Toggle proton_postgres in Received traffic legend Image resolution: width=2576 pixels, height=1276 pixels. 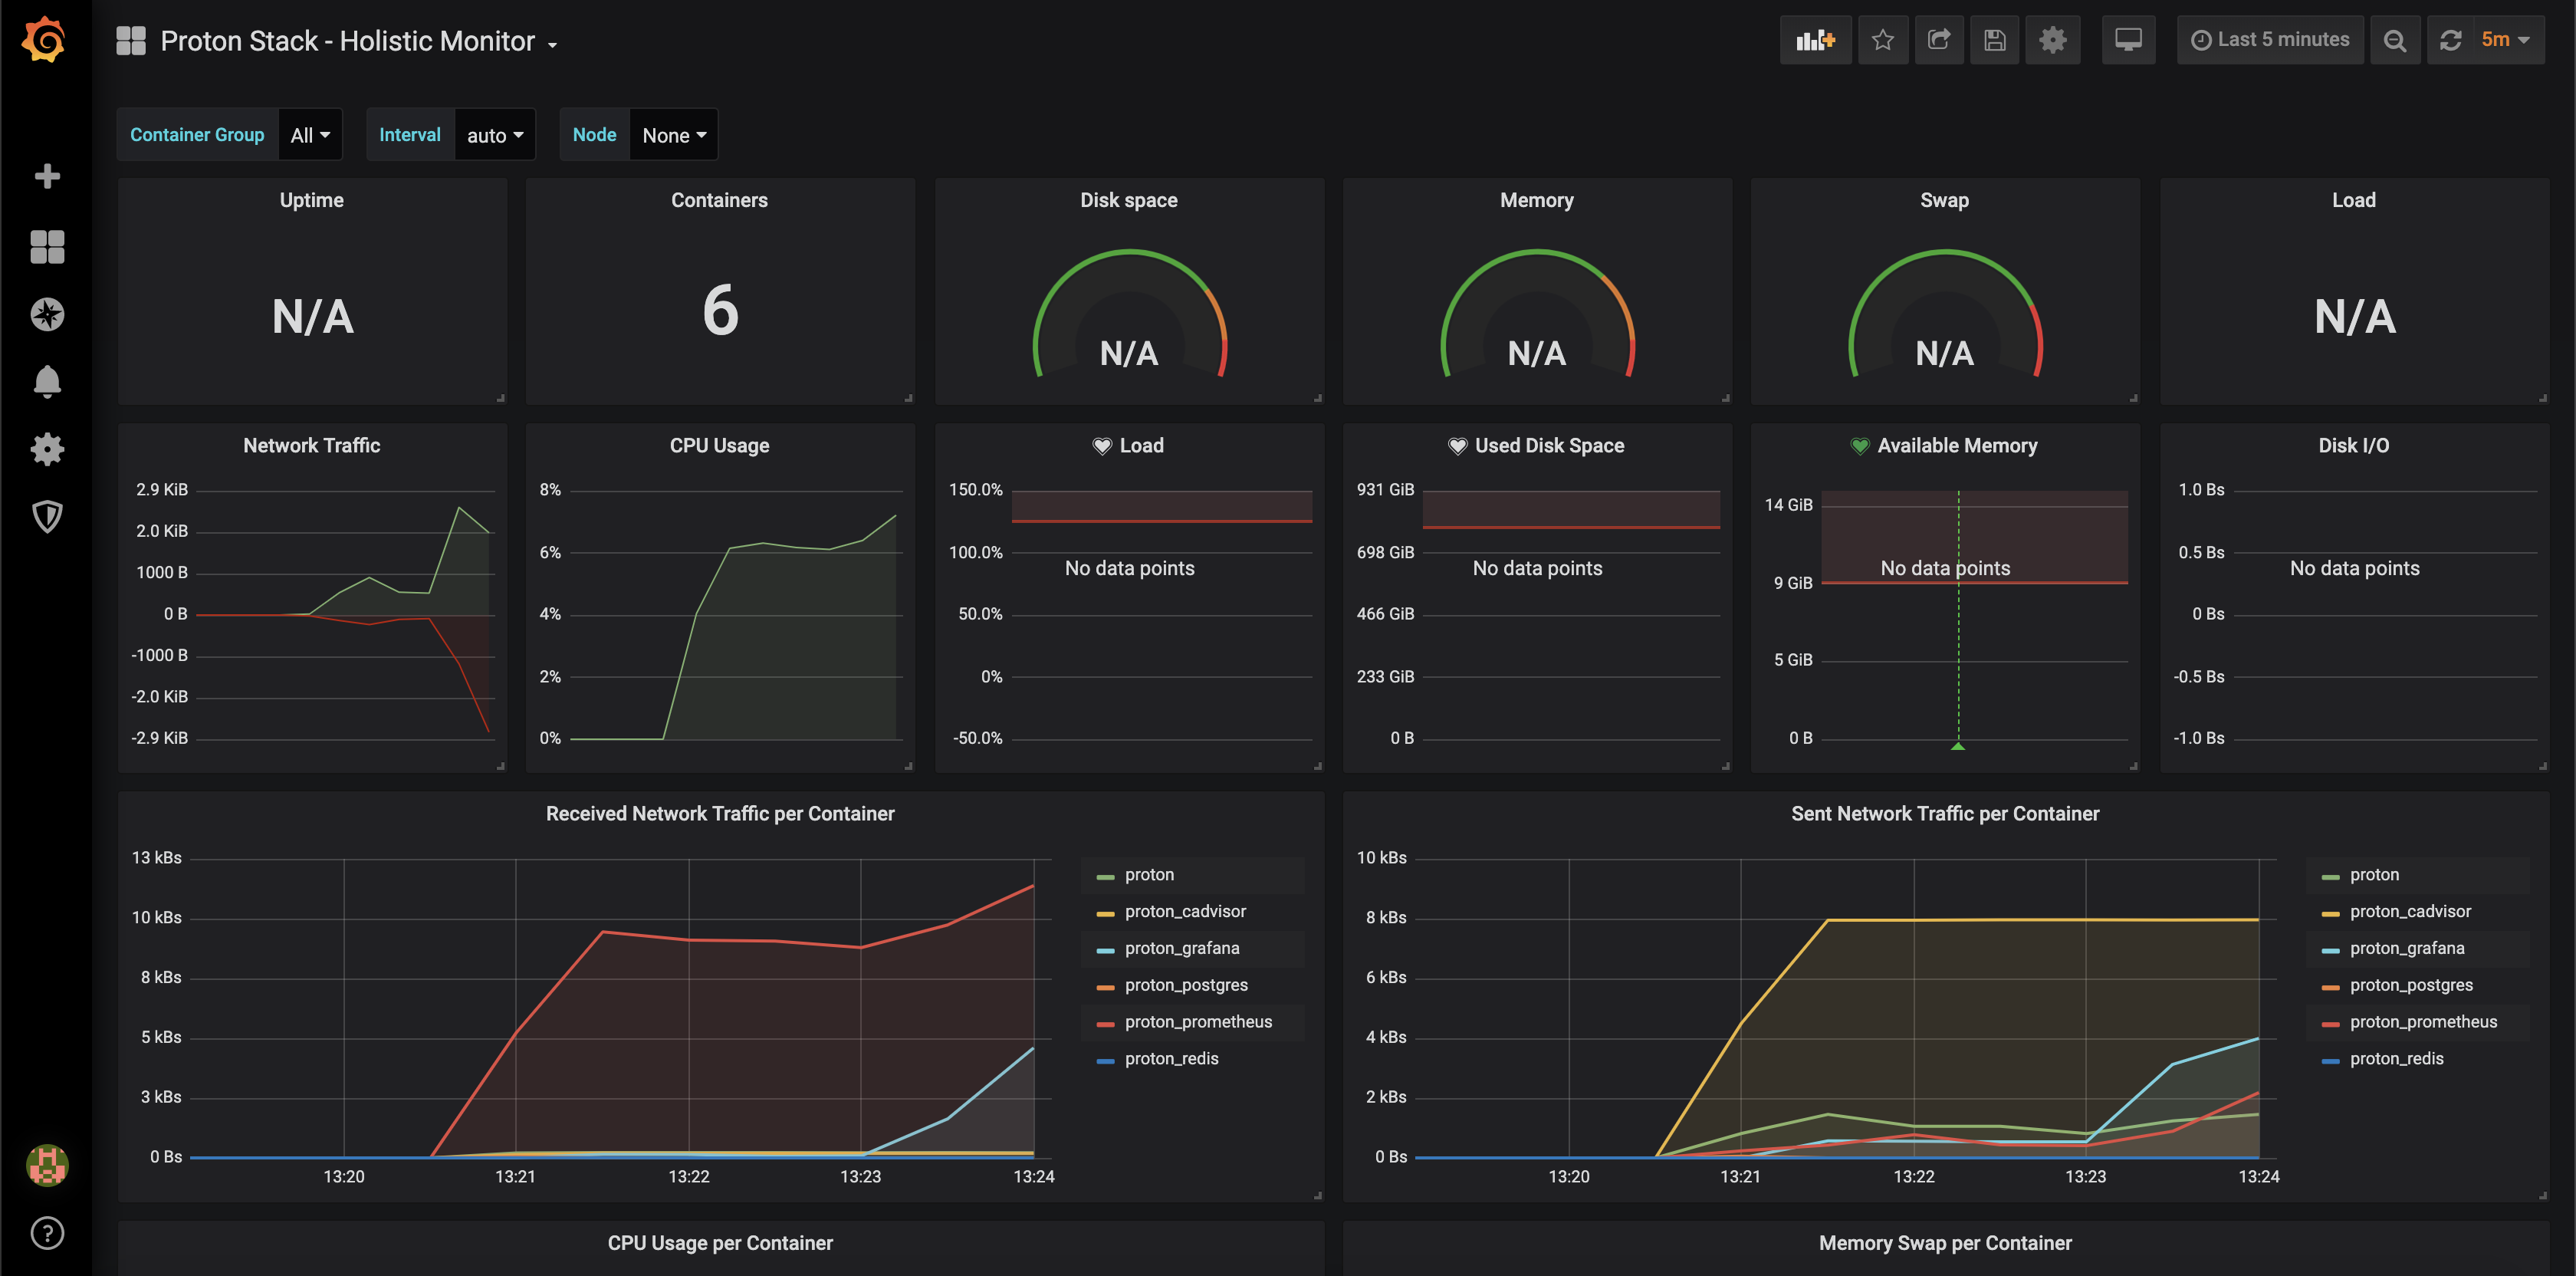1186,986
